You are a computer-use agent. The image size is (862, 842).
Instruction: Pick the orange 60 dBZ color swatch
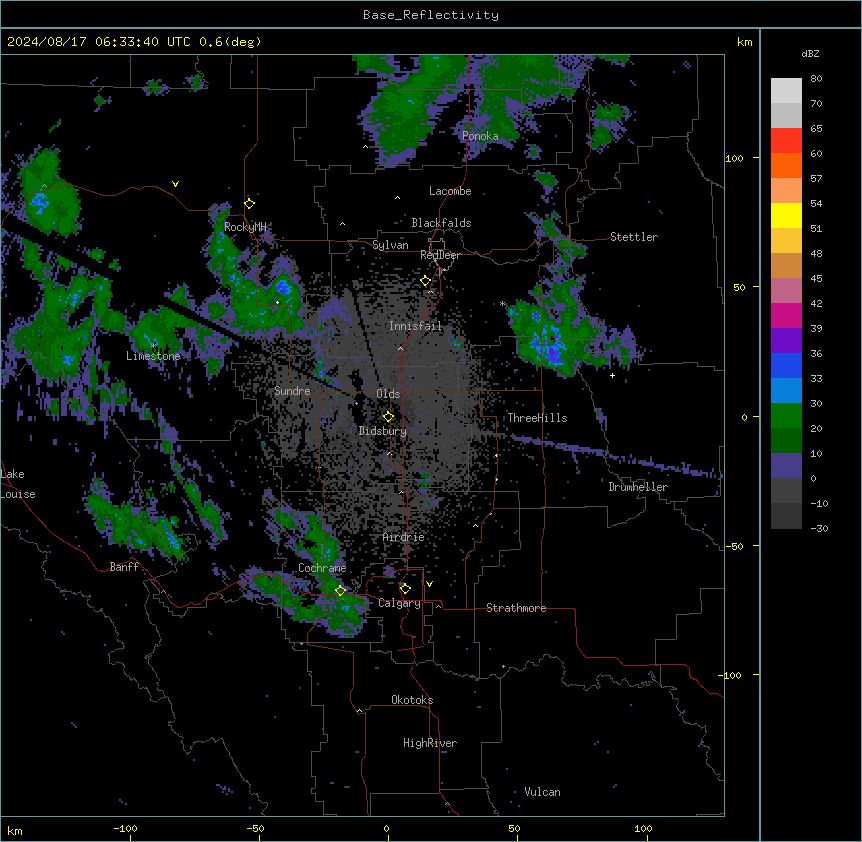click(786, 165)
